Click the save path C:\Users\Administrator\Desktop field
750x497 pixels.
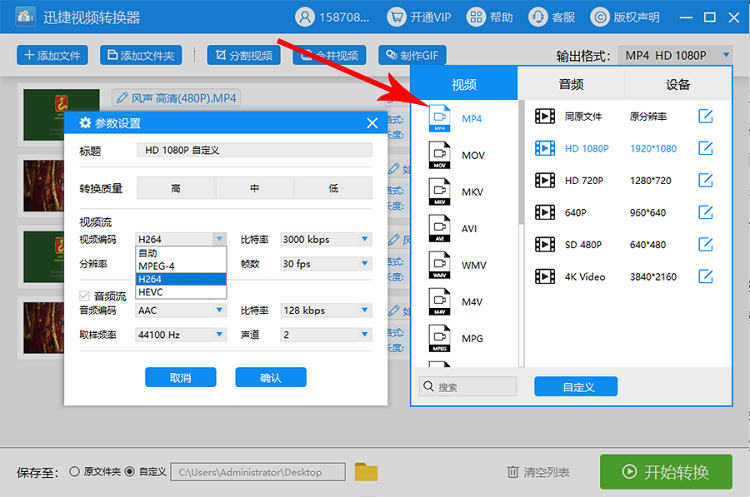[x=258, y=472]
